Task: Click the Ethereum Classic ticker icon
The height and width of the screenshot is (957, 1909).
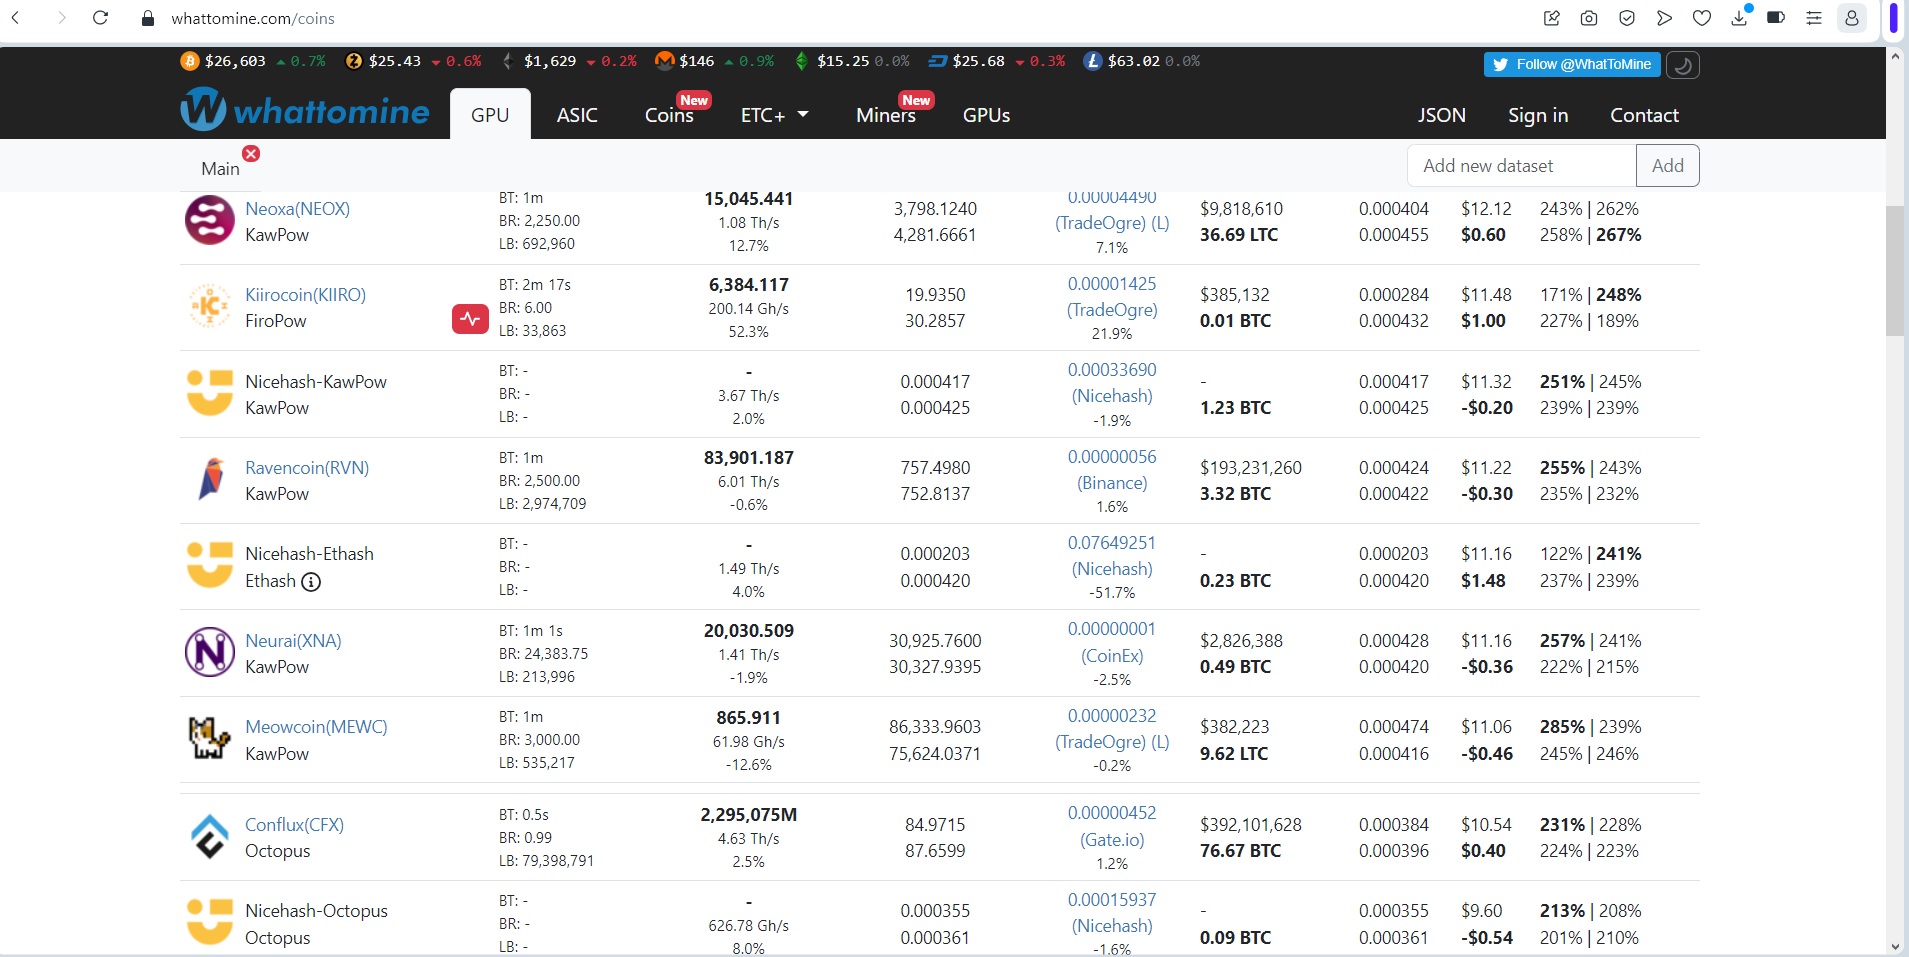Action: [801, 61]
